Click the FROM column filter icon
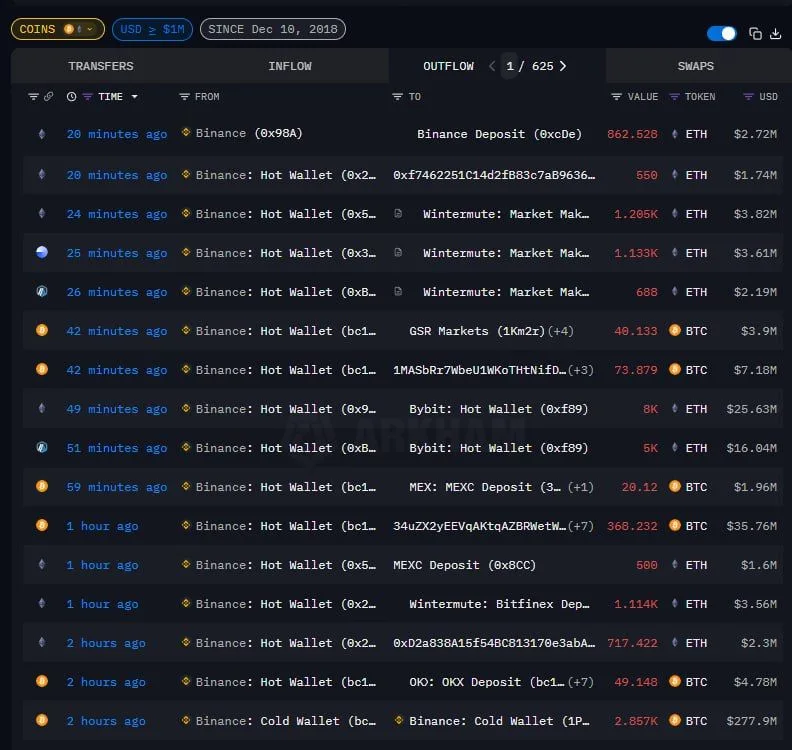 tap(184, 97)
